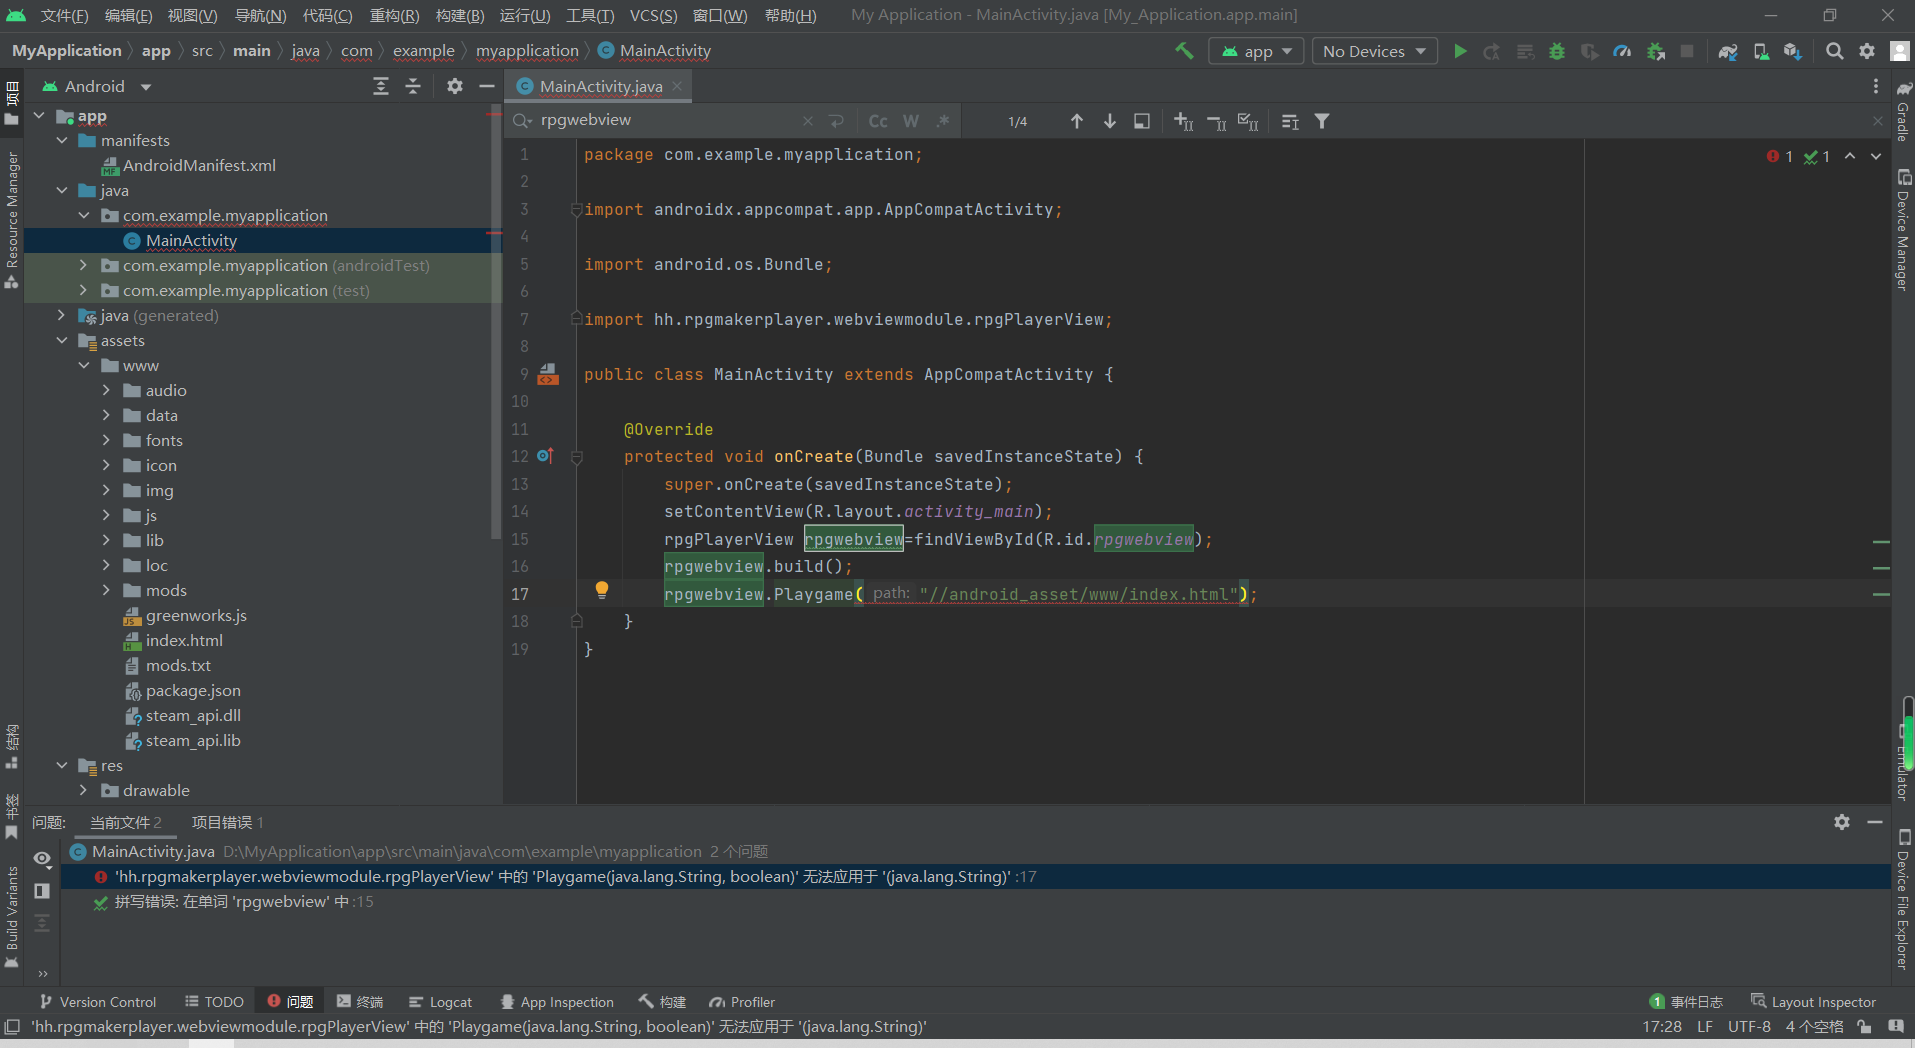Toggle match case Cc in search bar
The height and width of the screenshot is (1048, 1915).
877,120
